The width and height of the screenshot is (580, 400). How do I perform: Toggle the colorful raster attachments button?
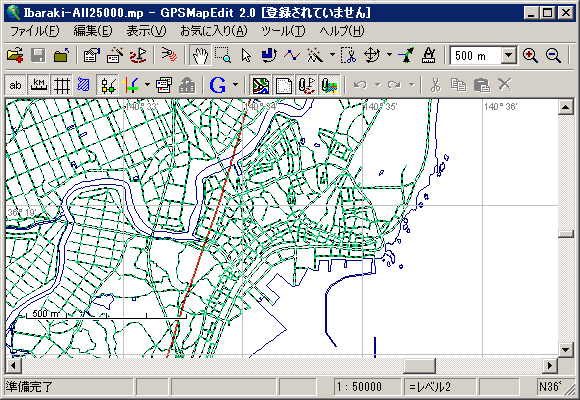(330, 85)
